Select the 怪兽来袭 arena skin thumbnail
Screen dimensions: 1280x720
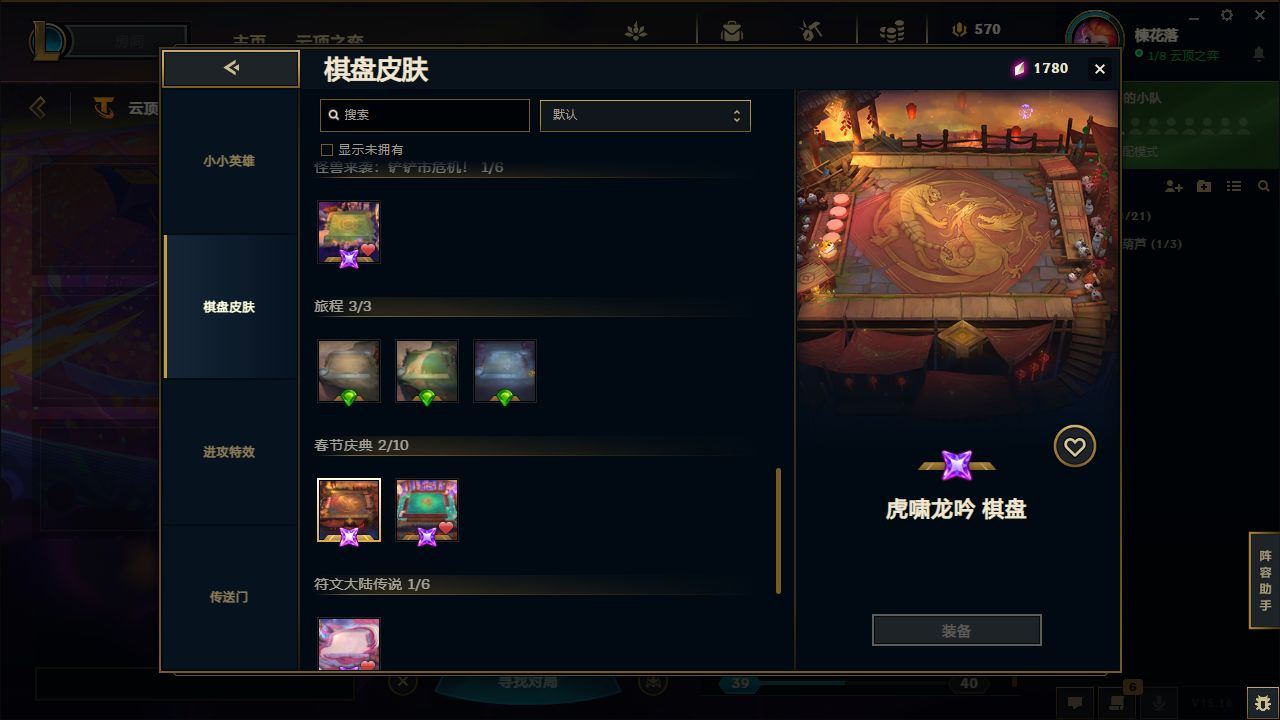349,232
